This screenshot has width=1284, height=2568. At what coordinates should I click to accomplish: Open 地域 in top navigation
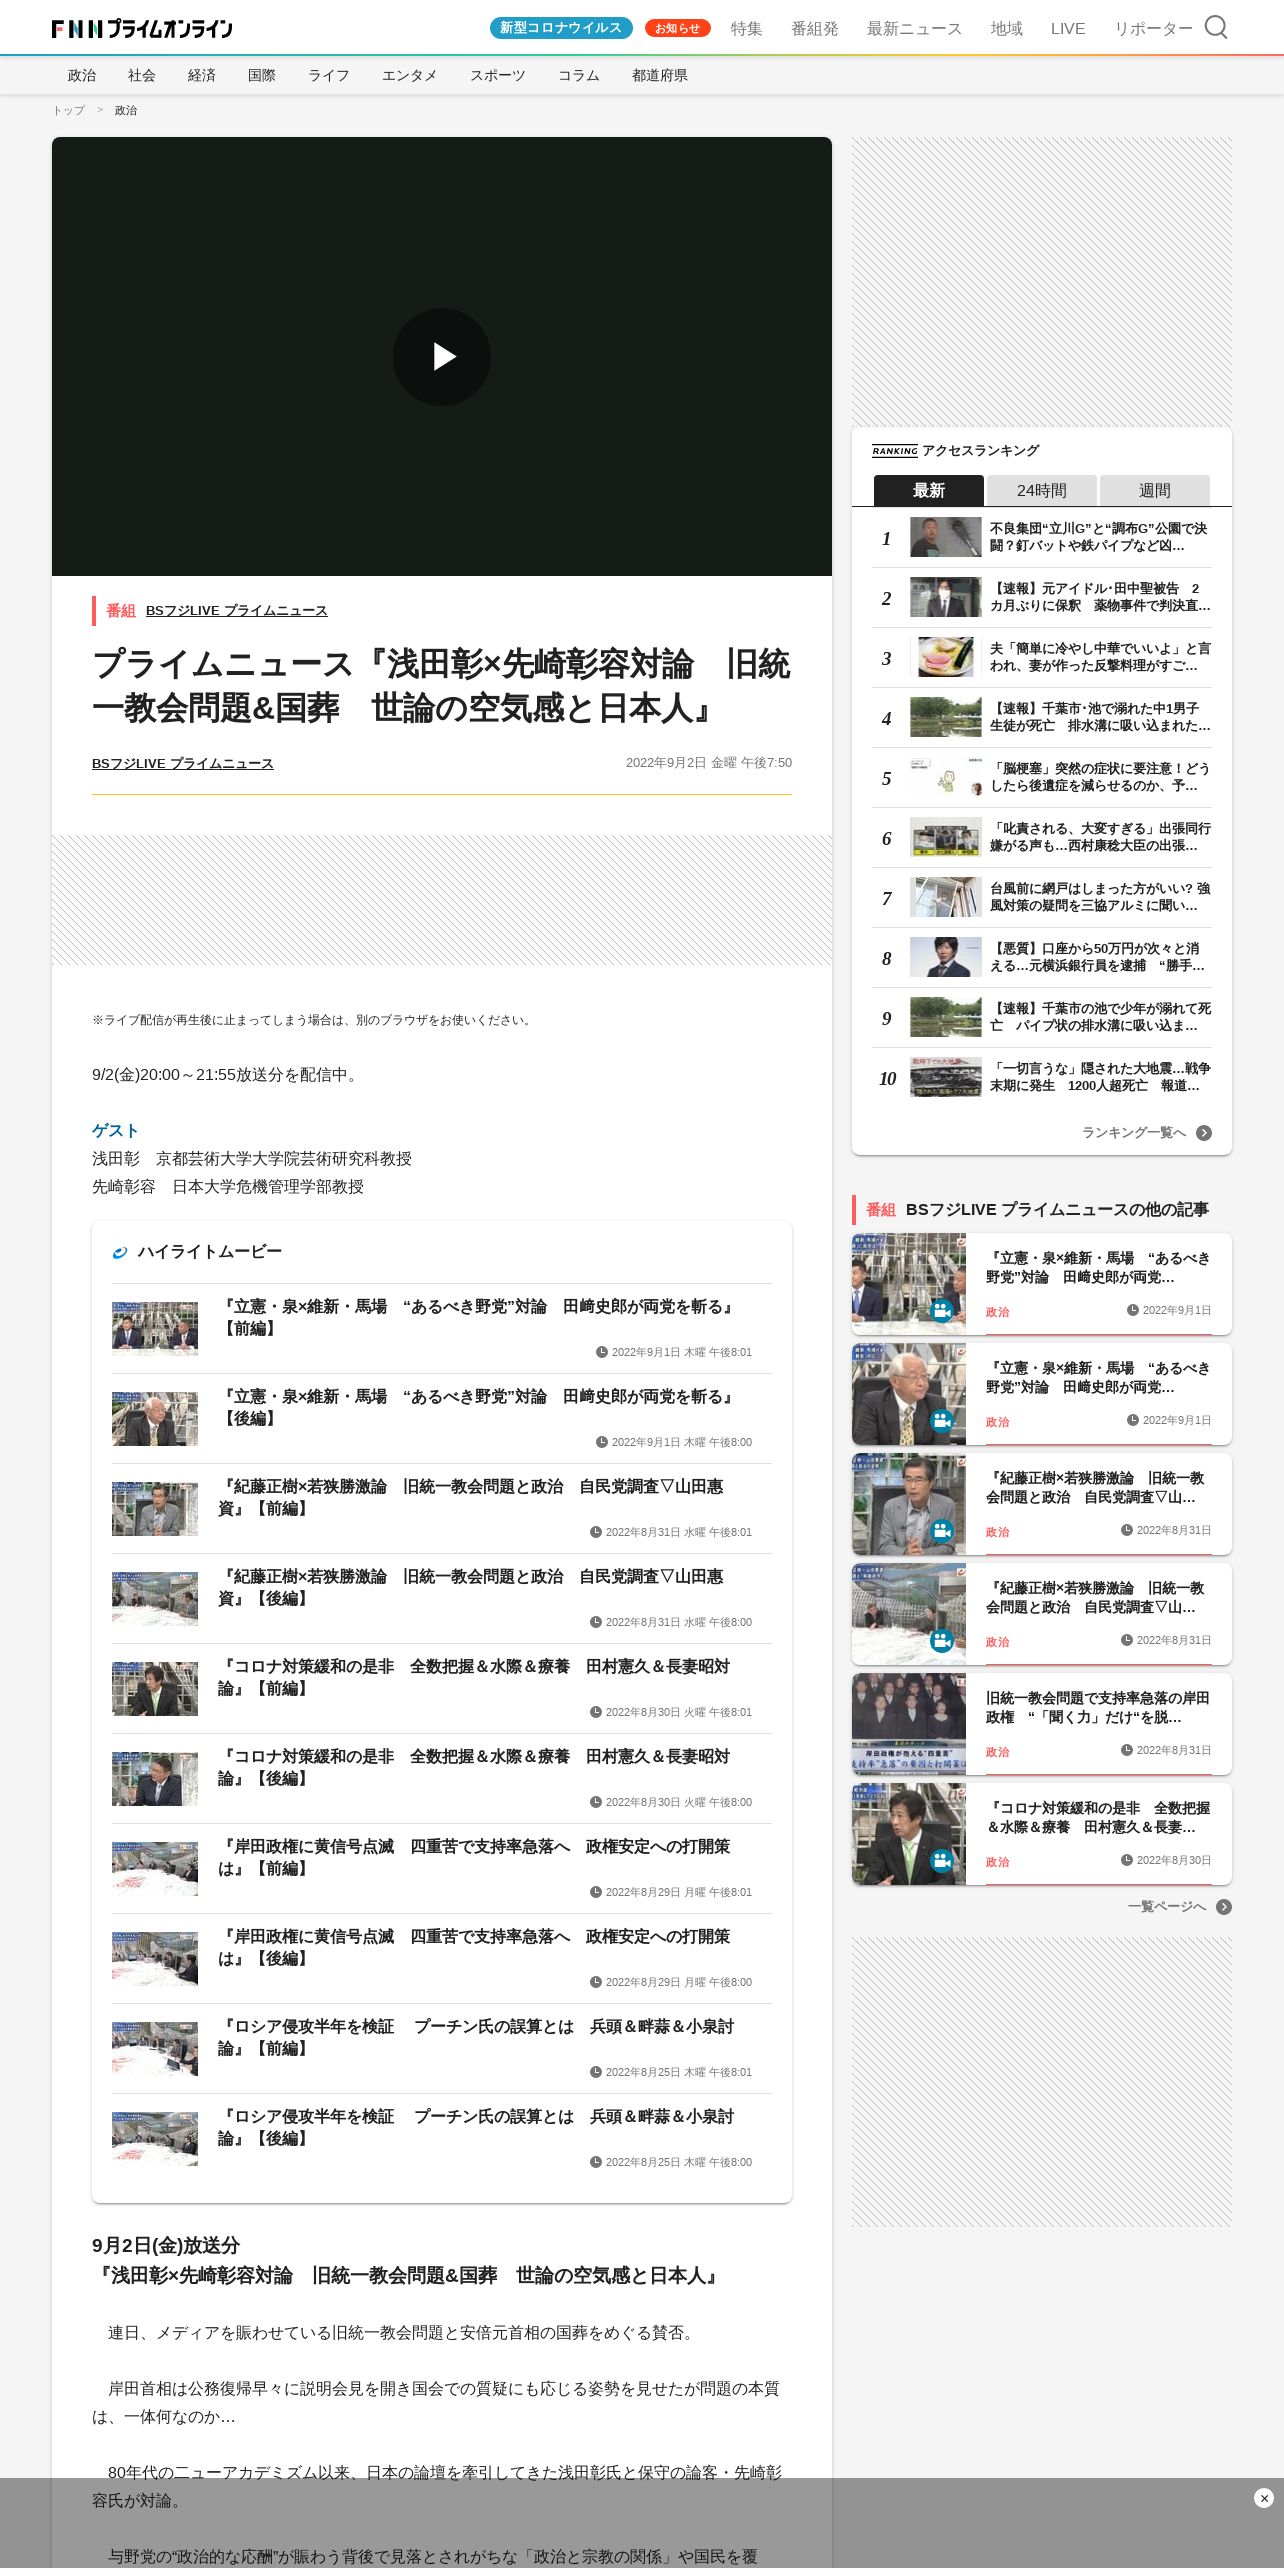click(x=1006, y=29)
